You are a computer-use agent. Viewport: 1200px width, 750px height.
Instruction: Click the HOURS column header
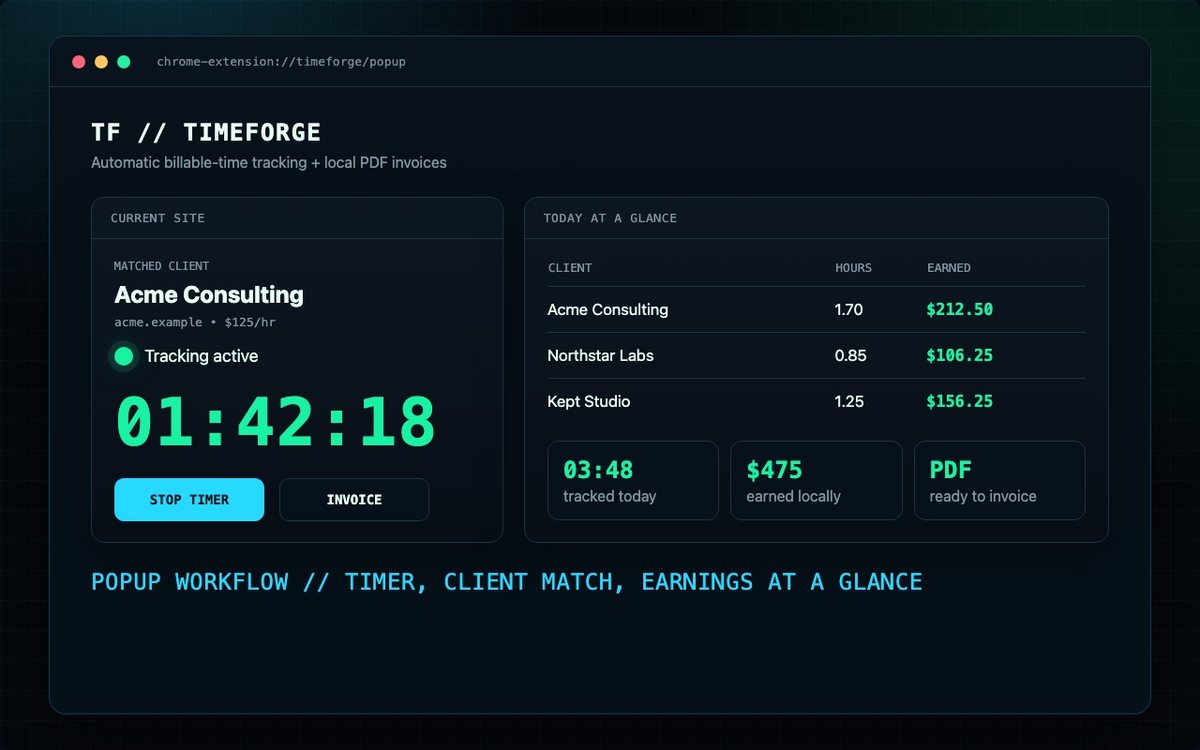tap(854, 268)
